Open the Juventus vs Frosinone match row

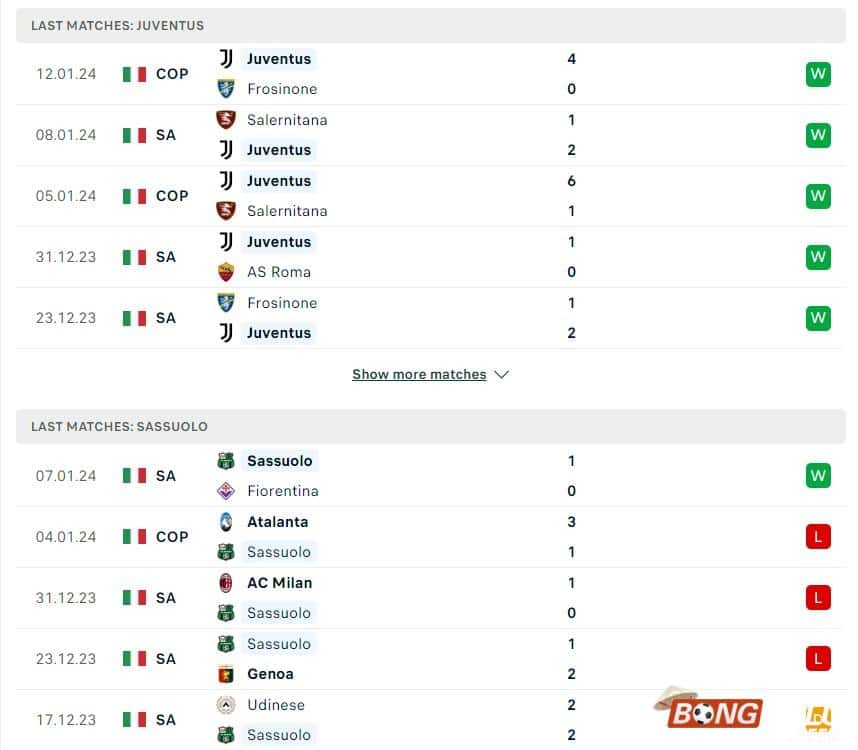pos(430,74)
